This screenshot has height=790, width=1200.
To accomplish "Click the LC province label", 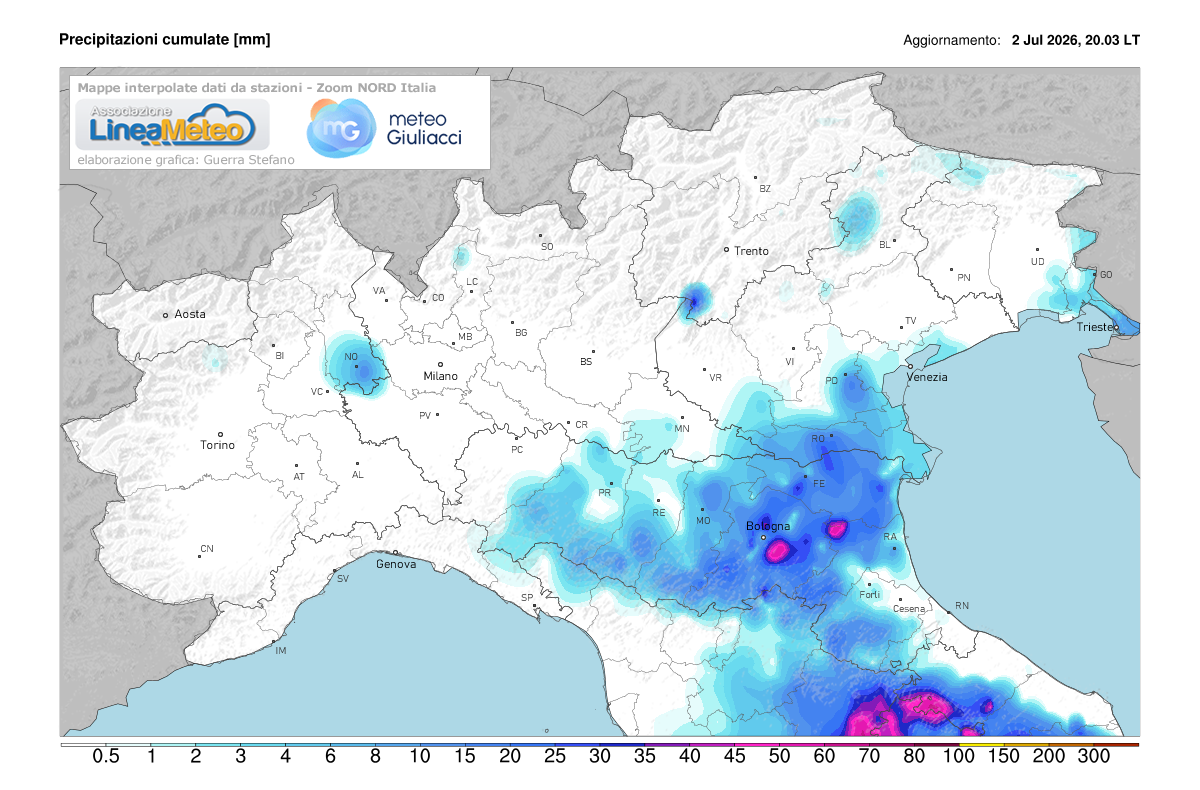I will coord(472,281).
